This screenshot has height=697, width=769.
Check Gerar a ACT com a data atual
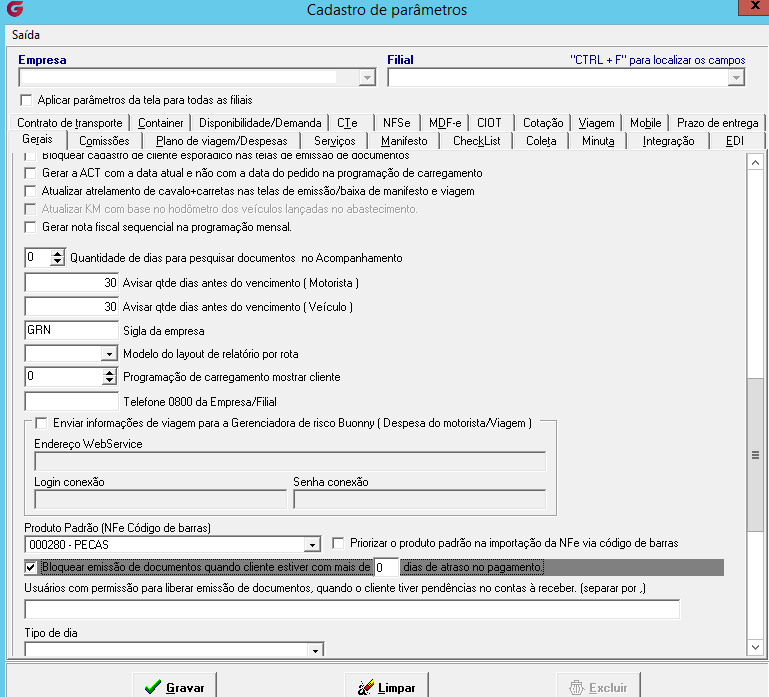tap(30, 173)
